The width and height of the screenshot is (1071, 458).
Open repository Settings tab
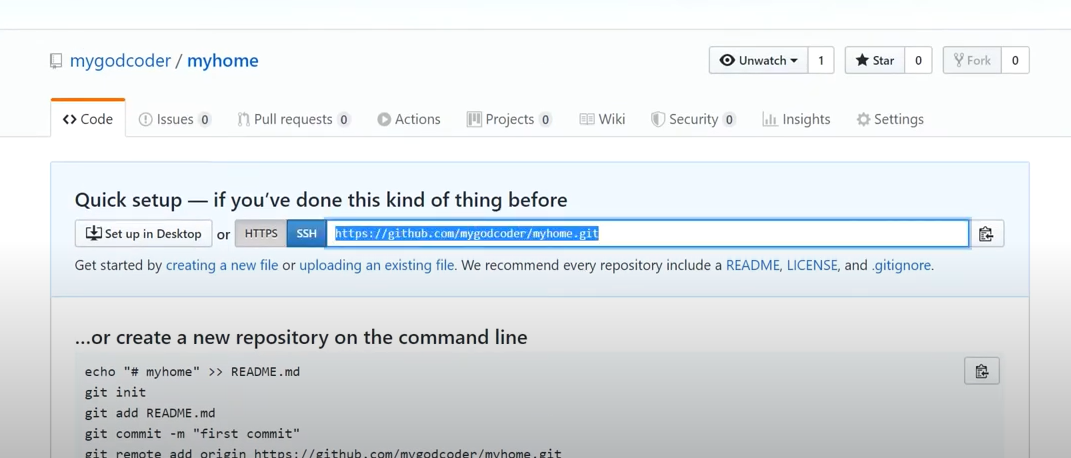click(x=890, y=119)
